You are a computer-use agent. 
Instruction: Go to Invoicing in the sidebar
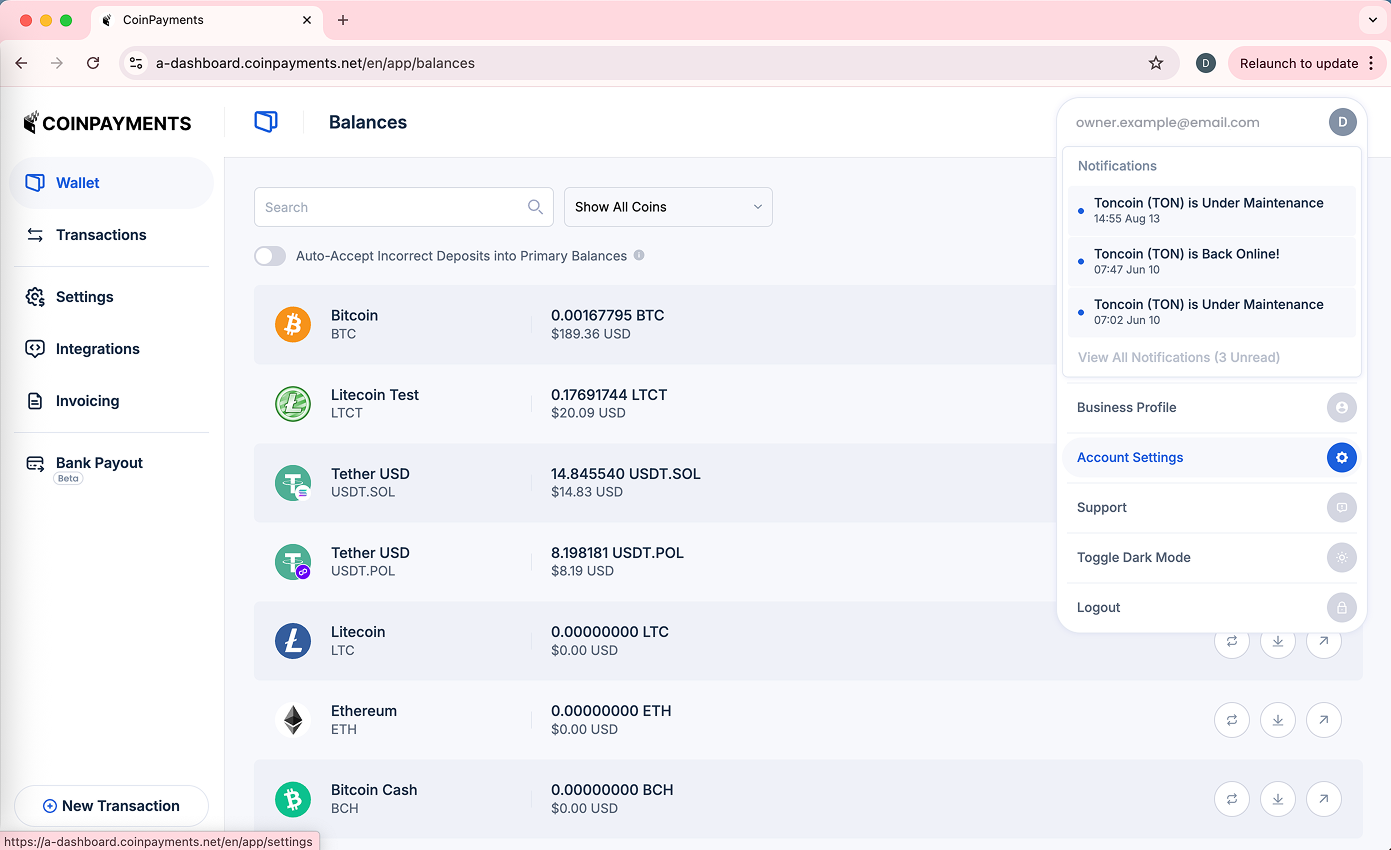click(87, 401)
